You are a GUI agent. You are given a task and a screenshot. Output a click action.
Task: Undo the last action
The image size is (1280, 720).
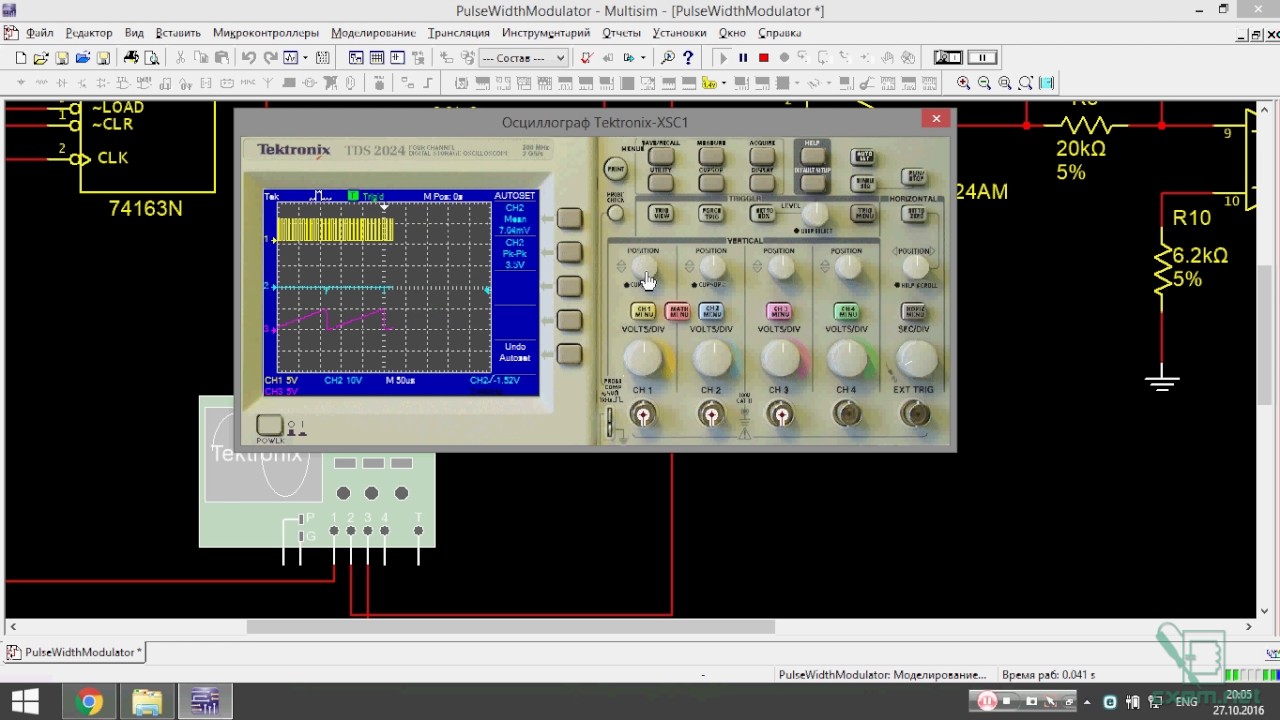coord(249,58)
